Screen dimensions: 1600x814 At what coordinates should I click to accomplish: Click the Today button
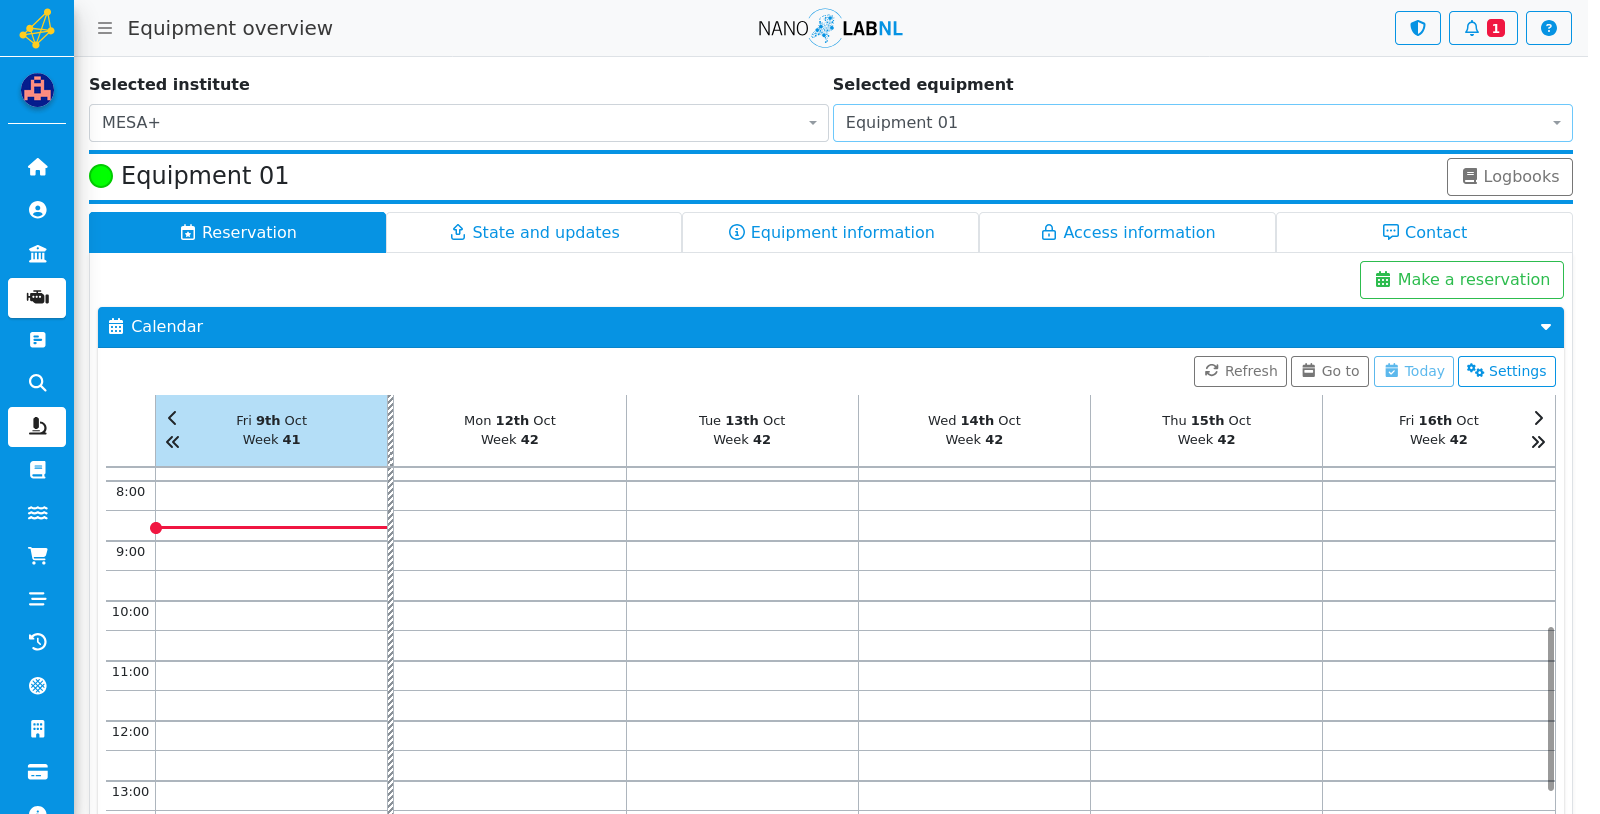pos(1413,371)
